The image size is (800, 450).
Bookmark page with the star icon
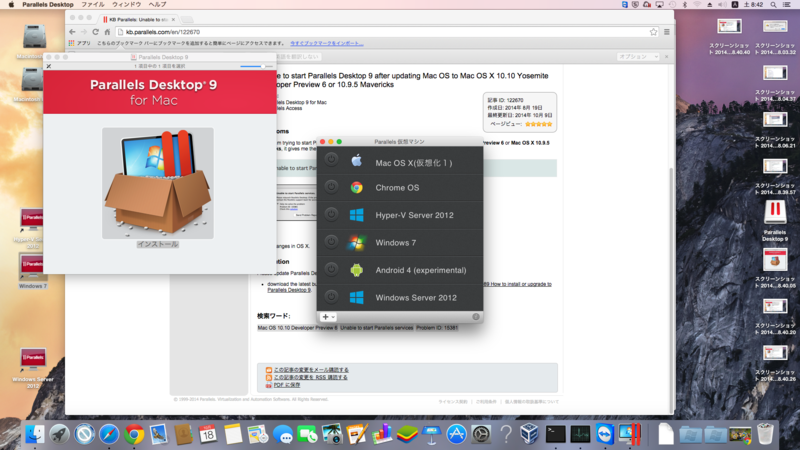(654, 32)
